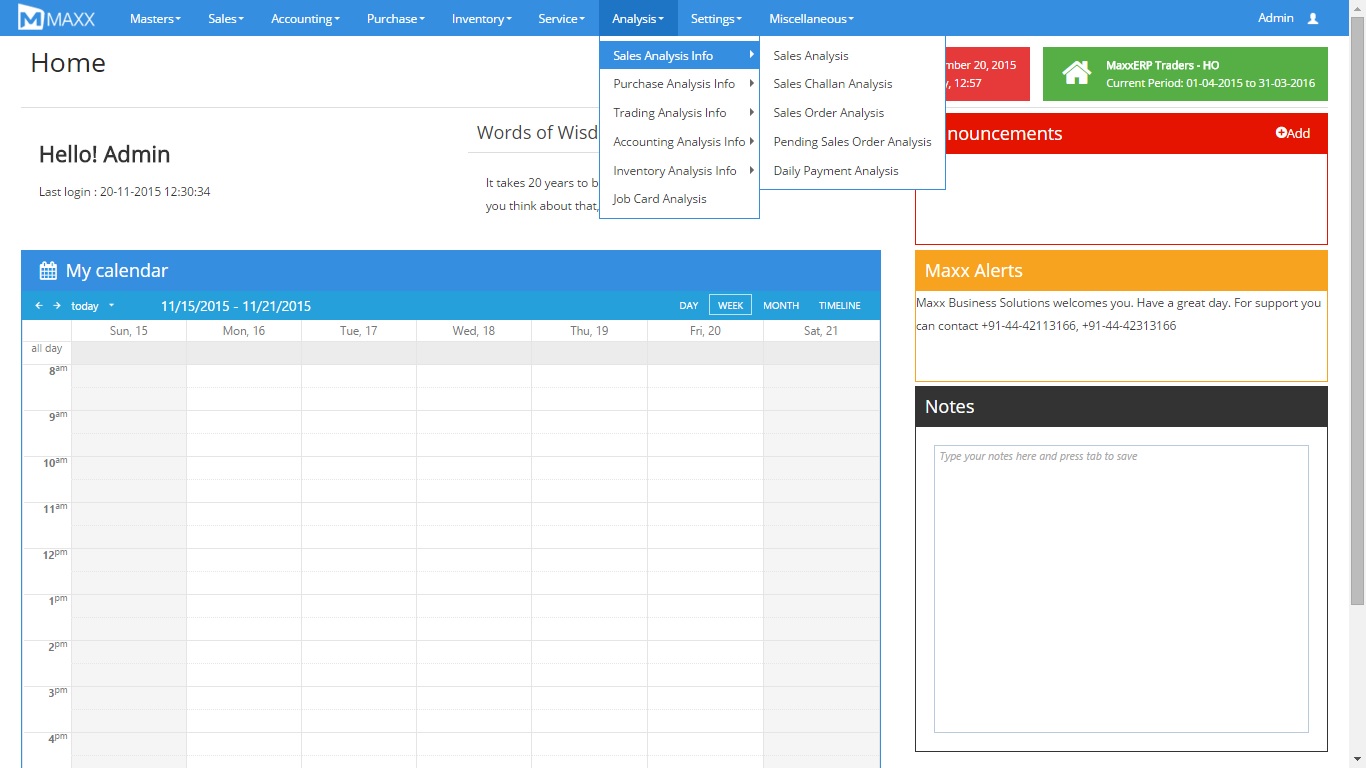
Task: Click the home icon for MaxxERP Traders
Action: [1076, 73]
